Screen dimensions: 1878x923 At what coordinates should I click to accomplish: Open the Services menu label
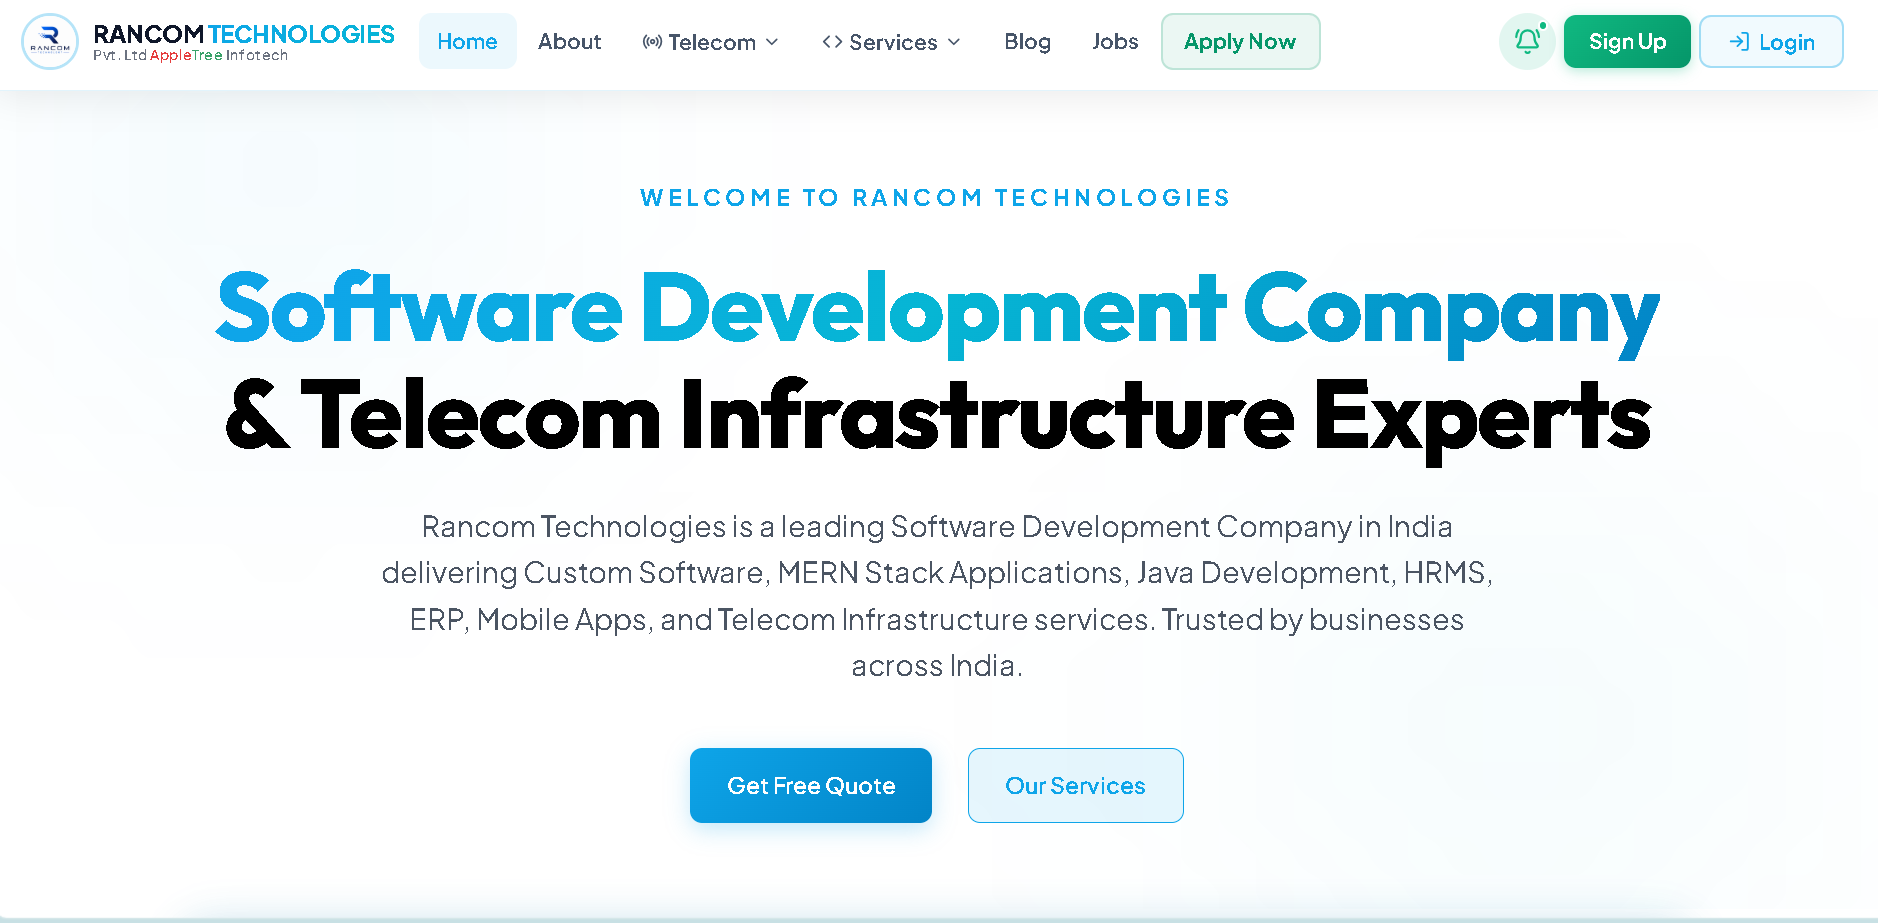tap(893, 42)
